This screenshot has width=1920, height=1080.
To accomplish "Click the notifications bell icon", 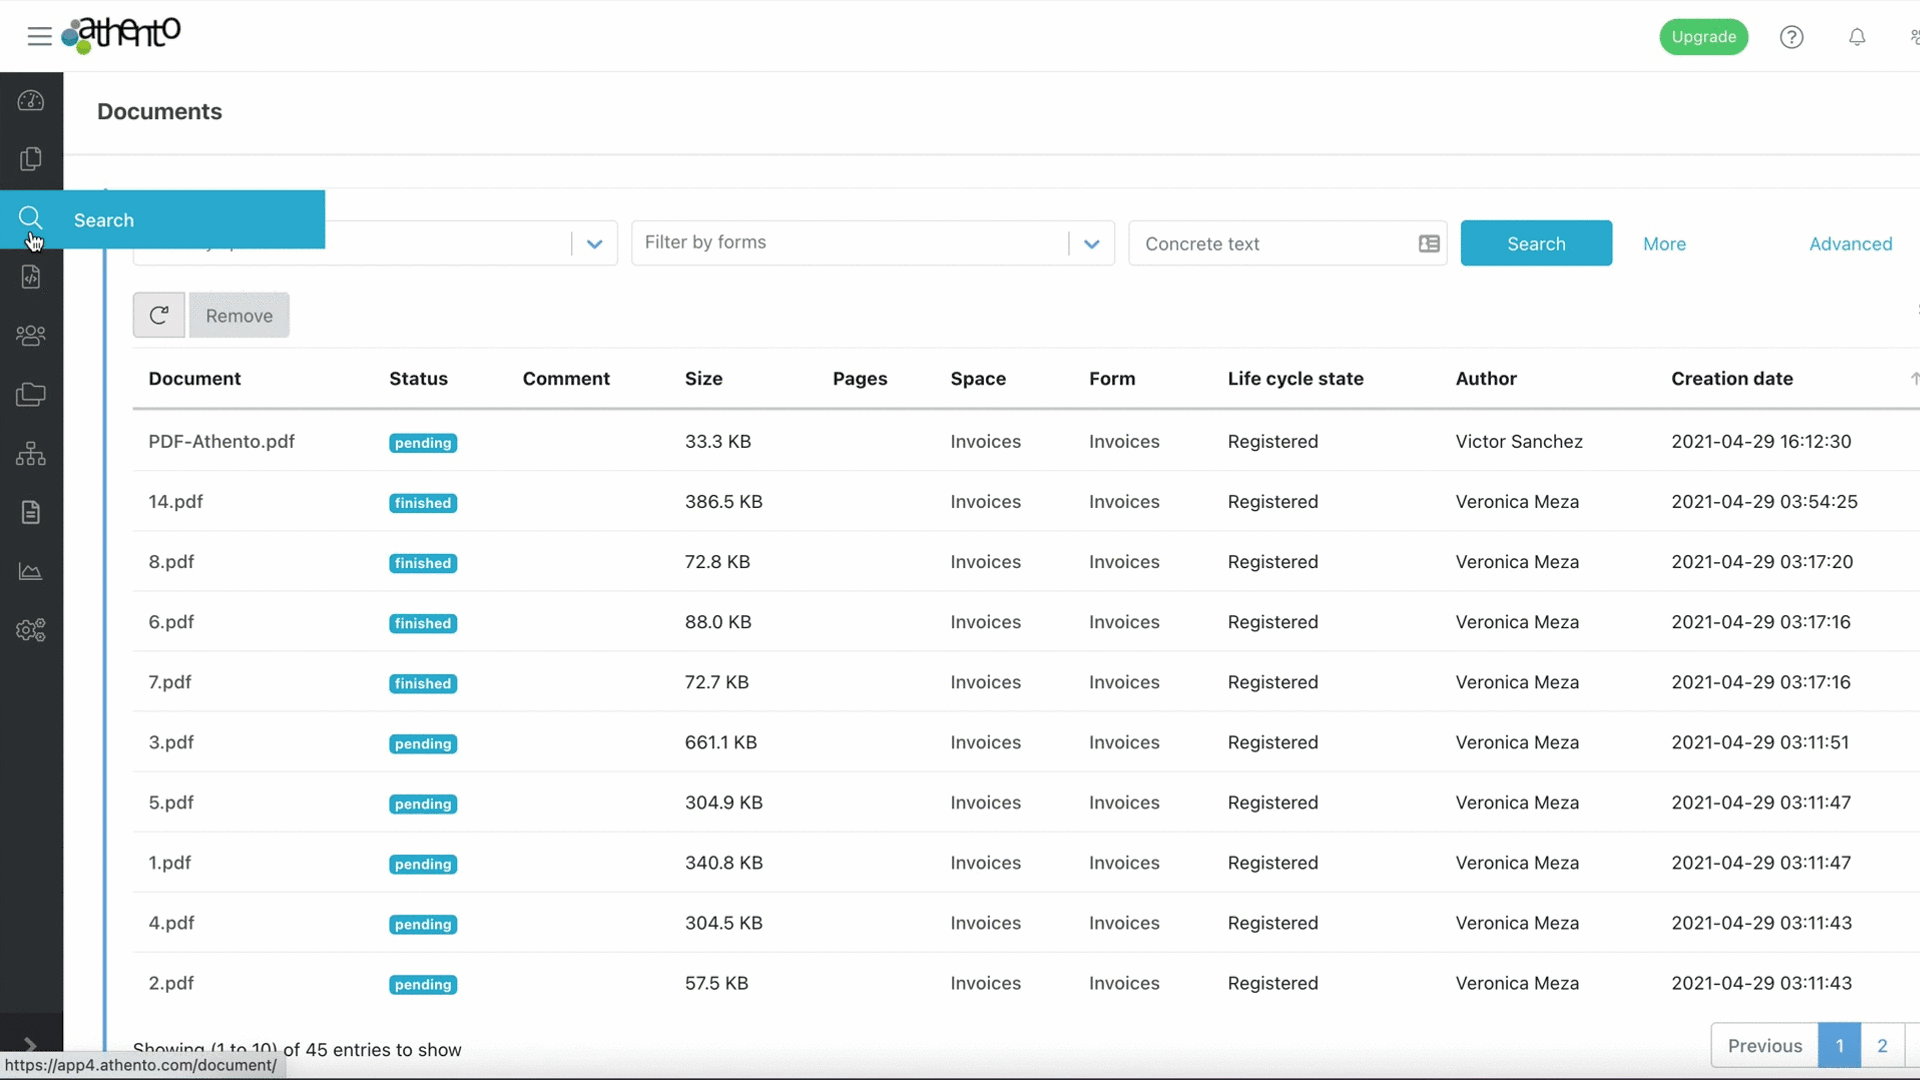I will 1857,37.
